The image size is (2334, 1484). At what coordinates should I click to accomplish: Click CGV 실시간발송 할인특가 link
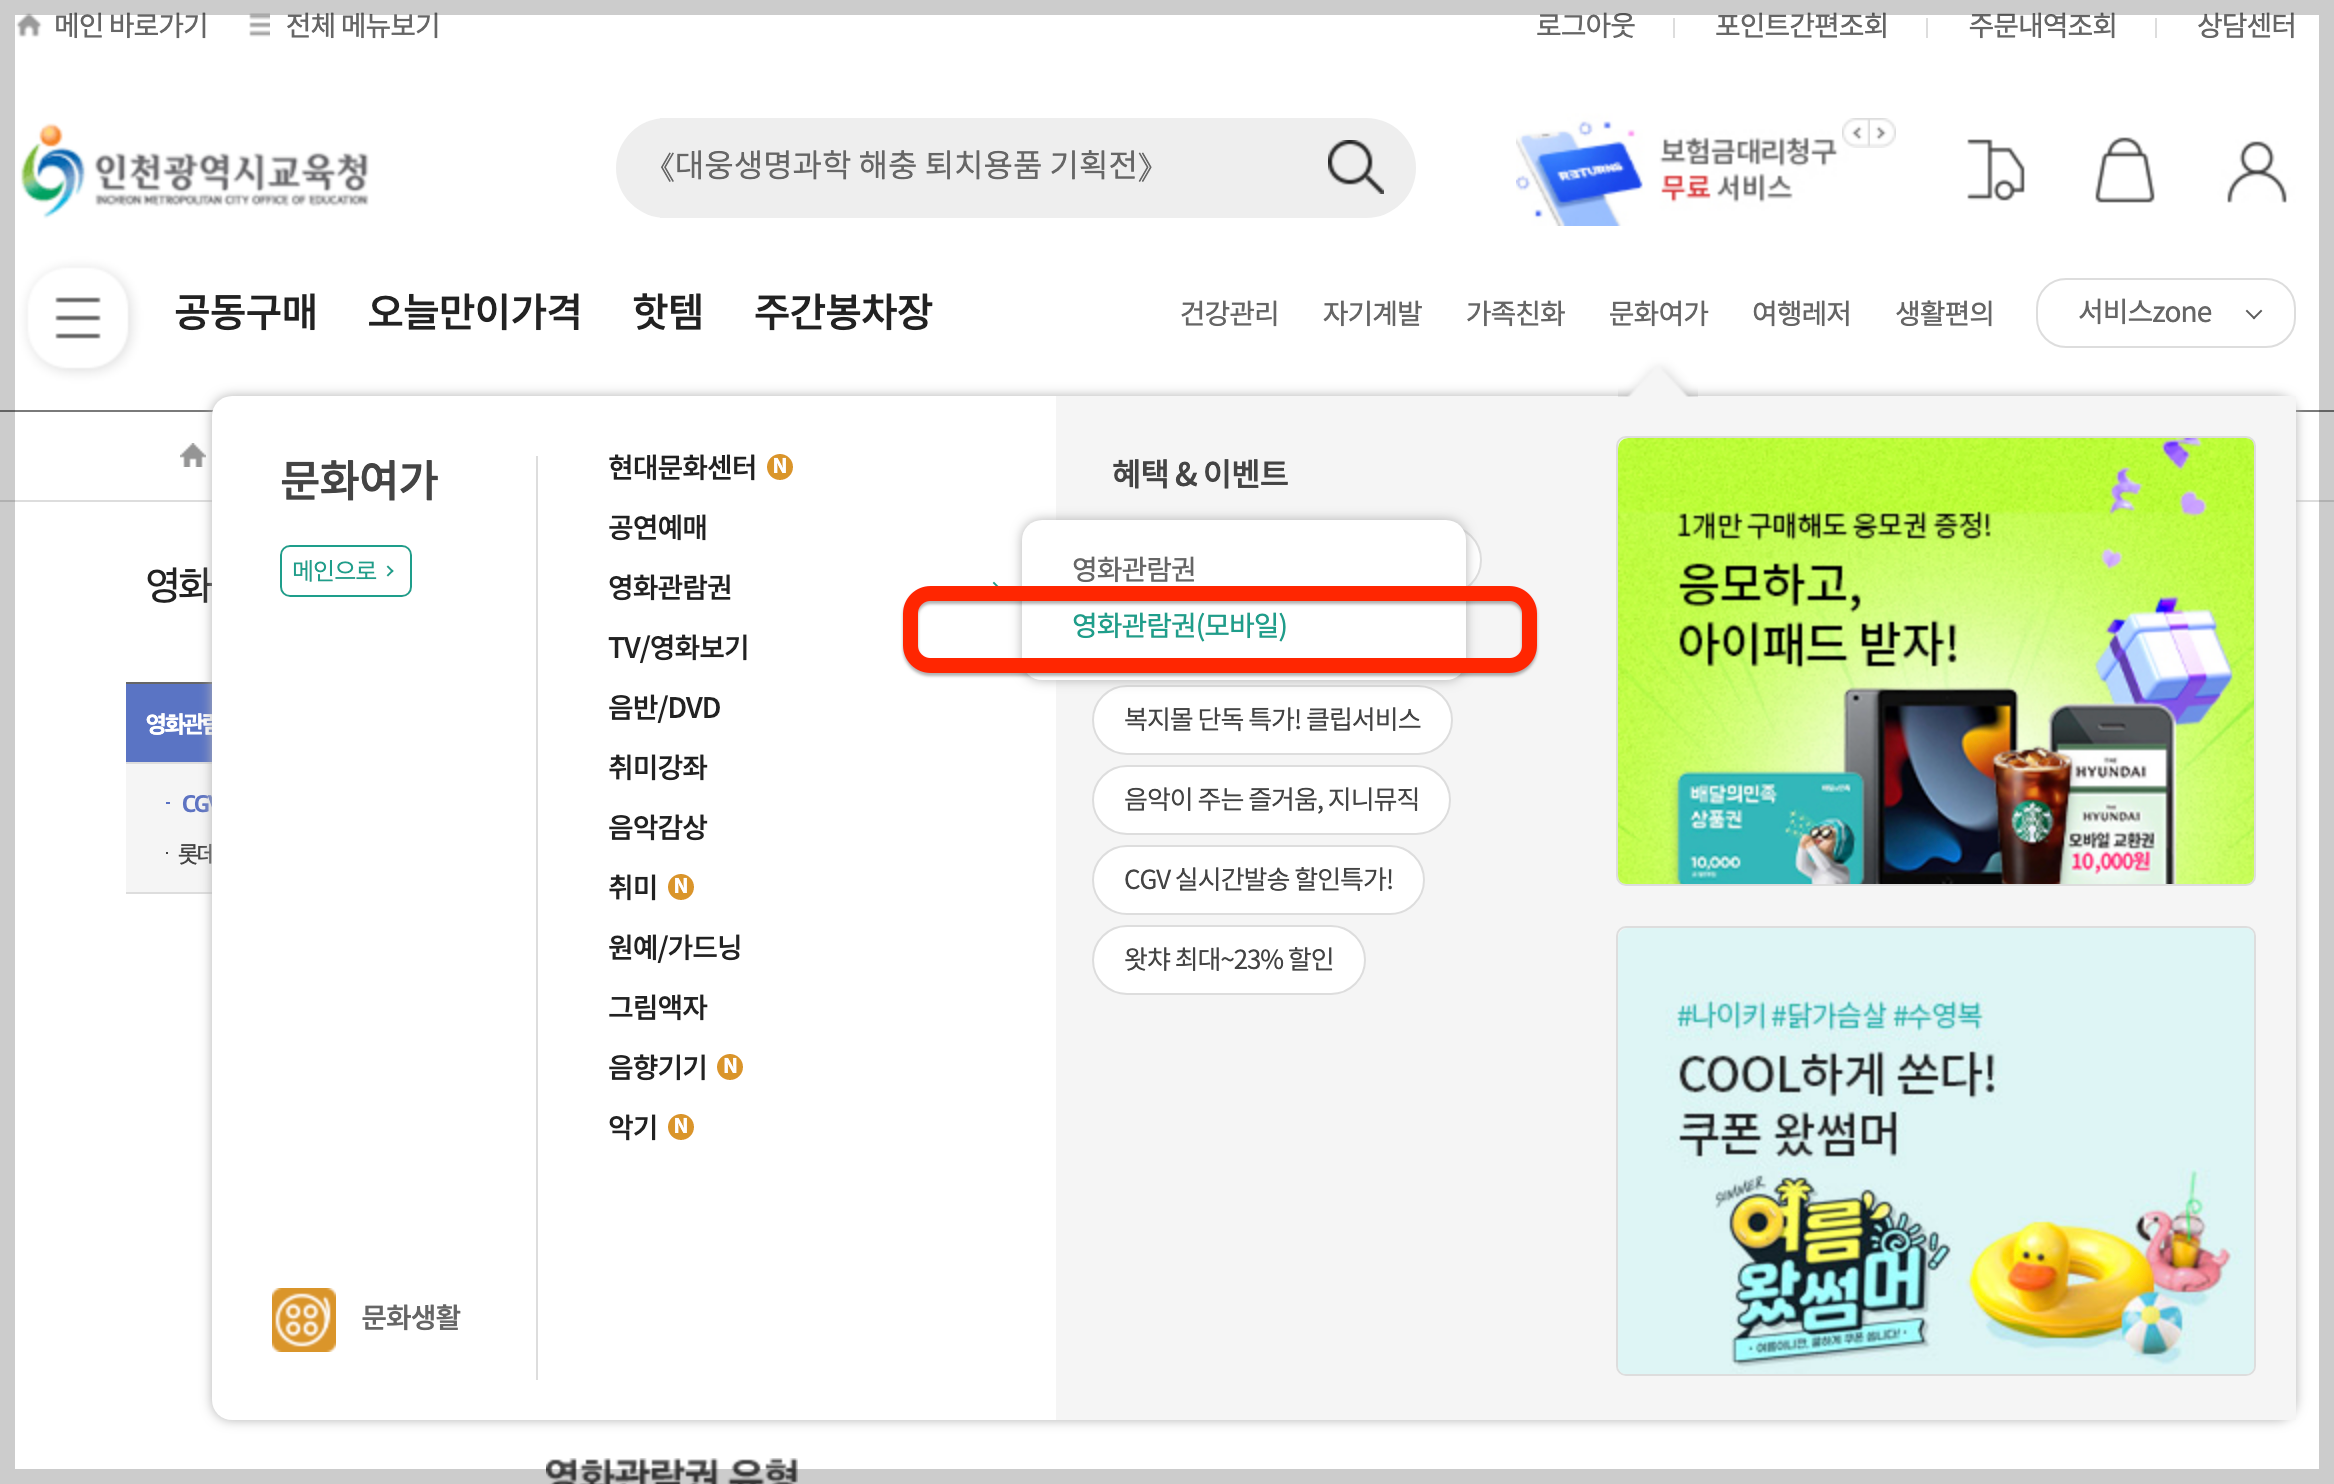pos(1257,879)
